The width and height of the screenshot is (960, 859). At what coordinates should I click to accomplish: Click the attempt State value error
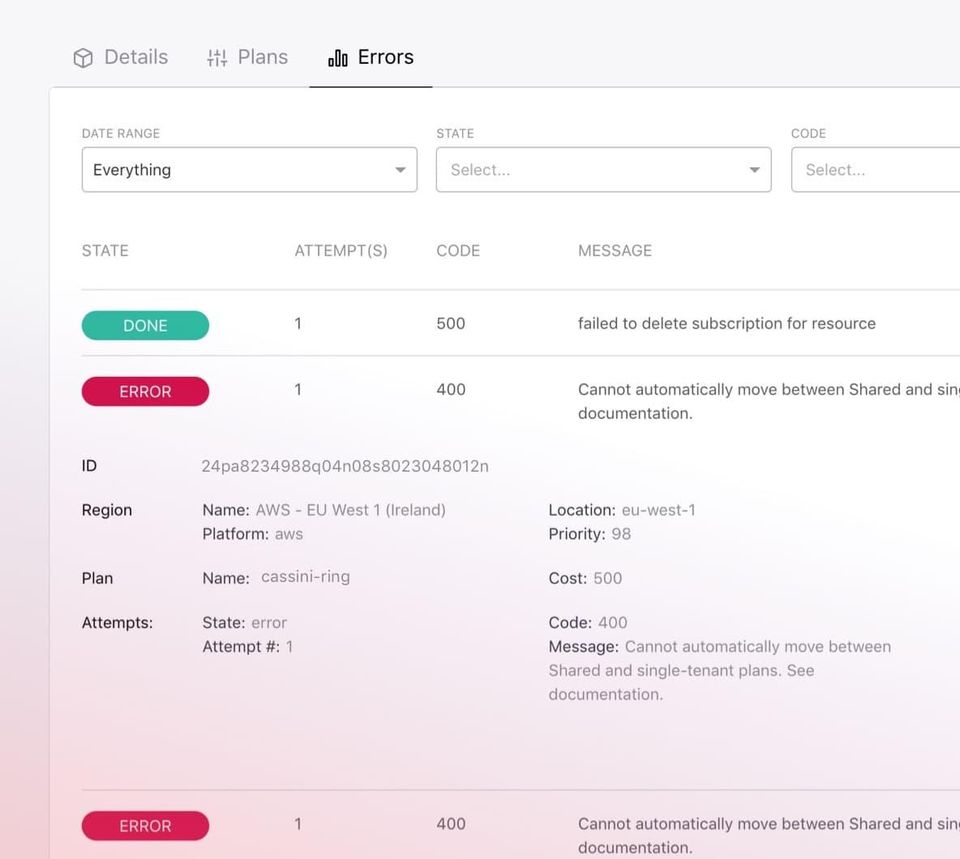tap(269, 623)
